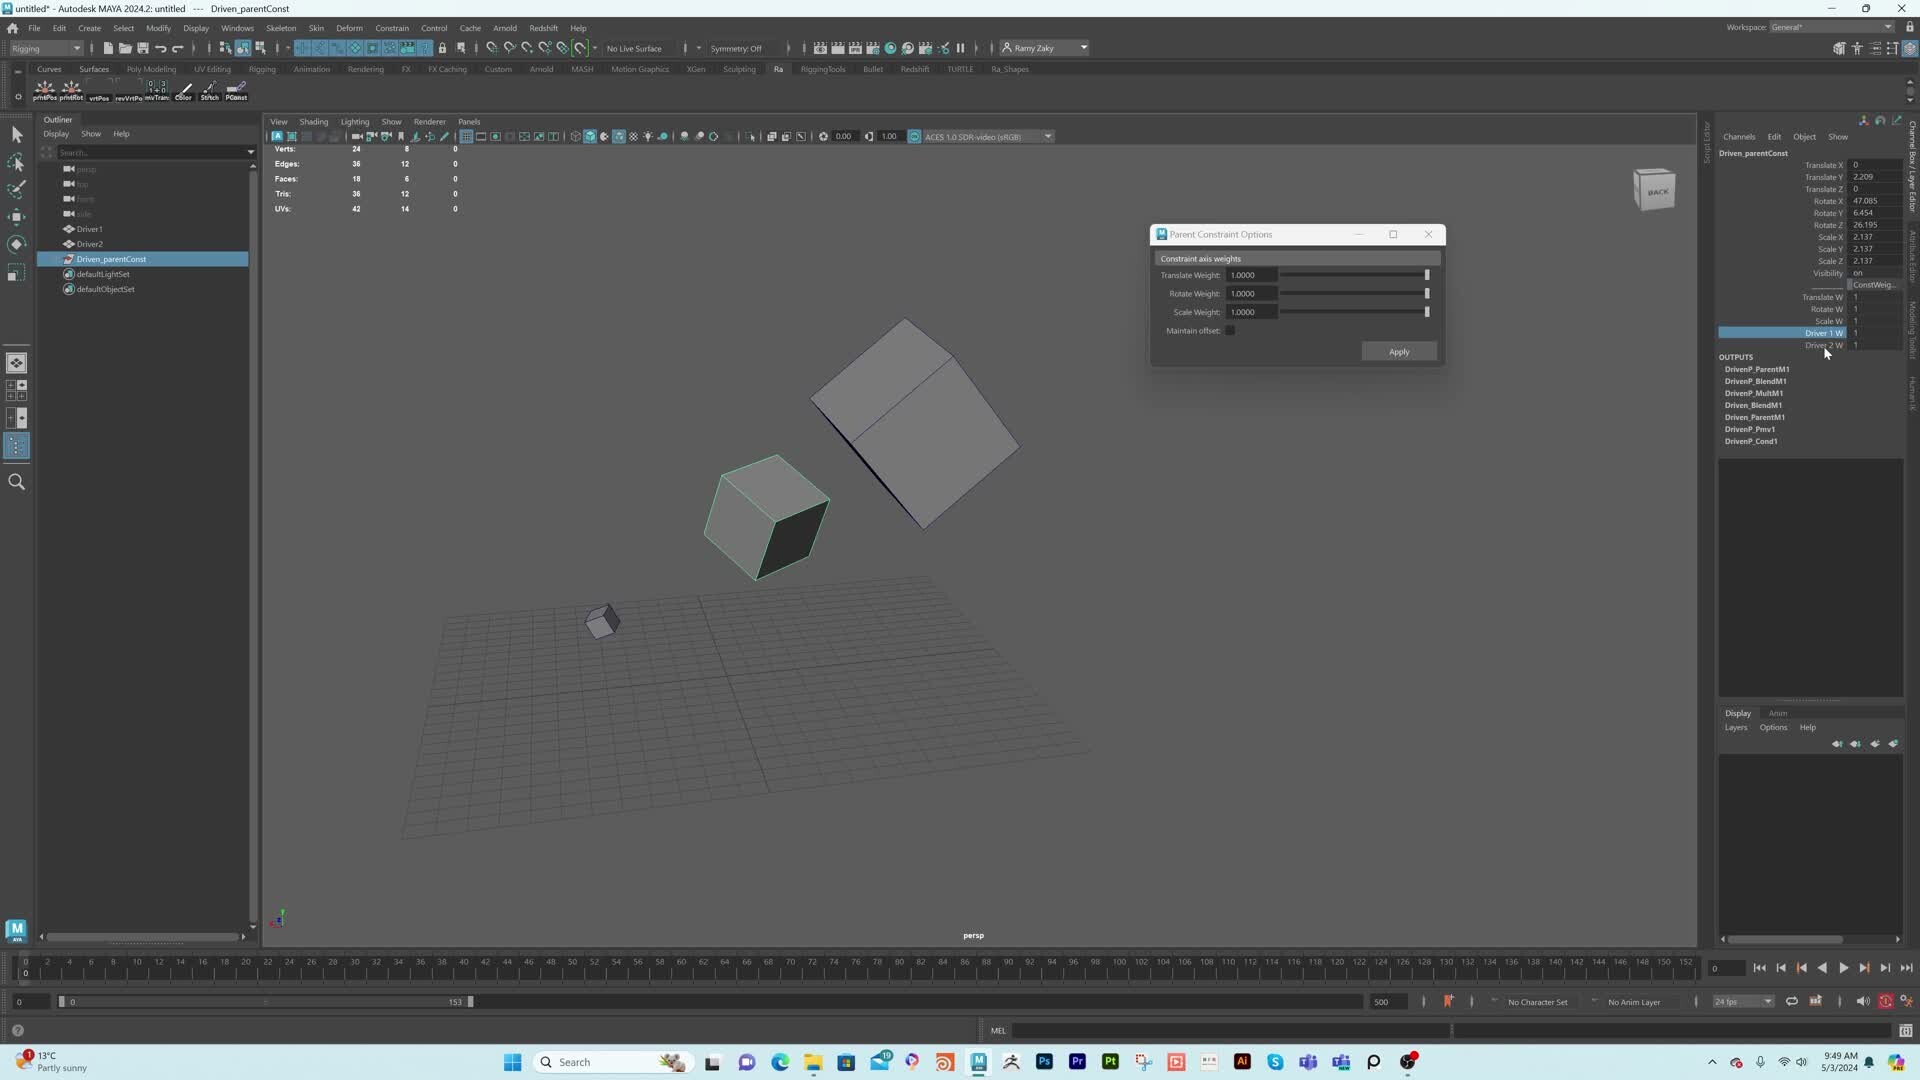The height and width of the screenshot is (1080, 1920).
Task: Click Apply in Parent Constraint Options
Action: coord(1399,351)
